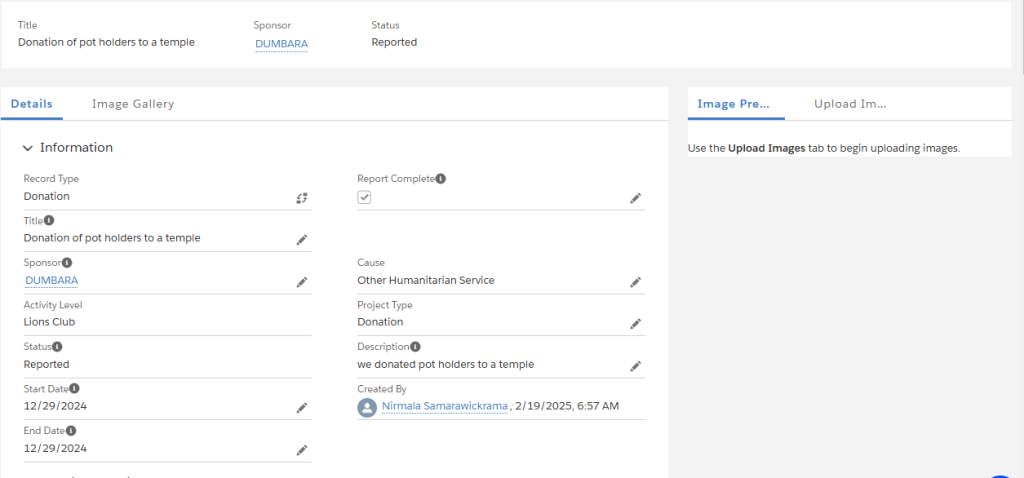Edit the Report Complete pencil icon
1024x478 pixels.
click(x=635, y=198)
